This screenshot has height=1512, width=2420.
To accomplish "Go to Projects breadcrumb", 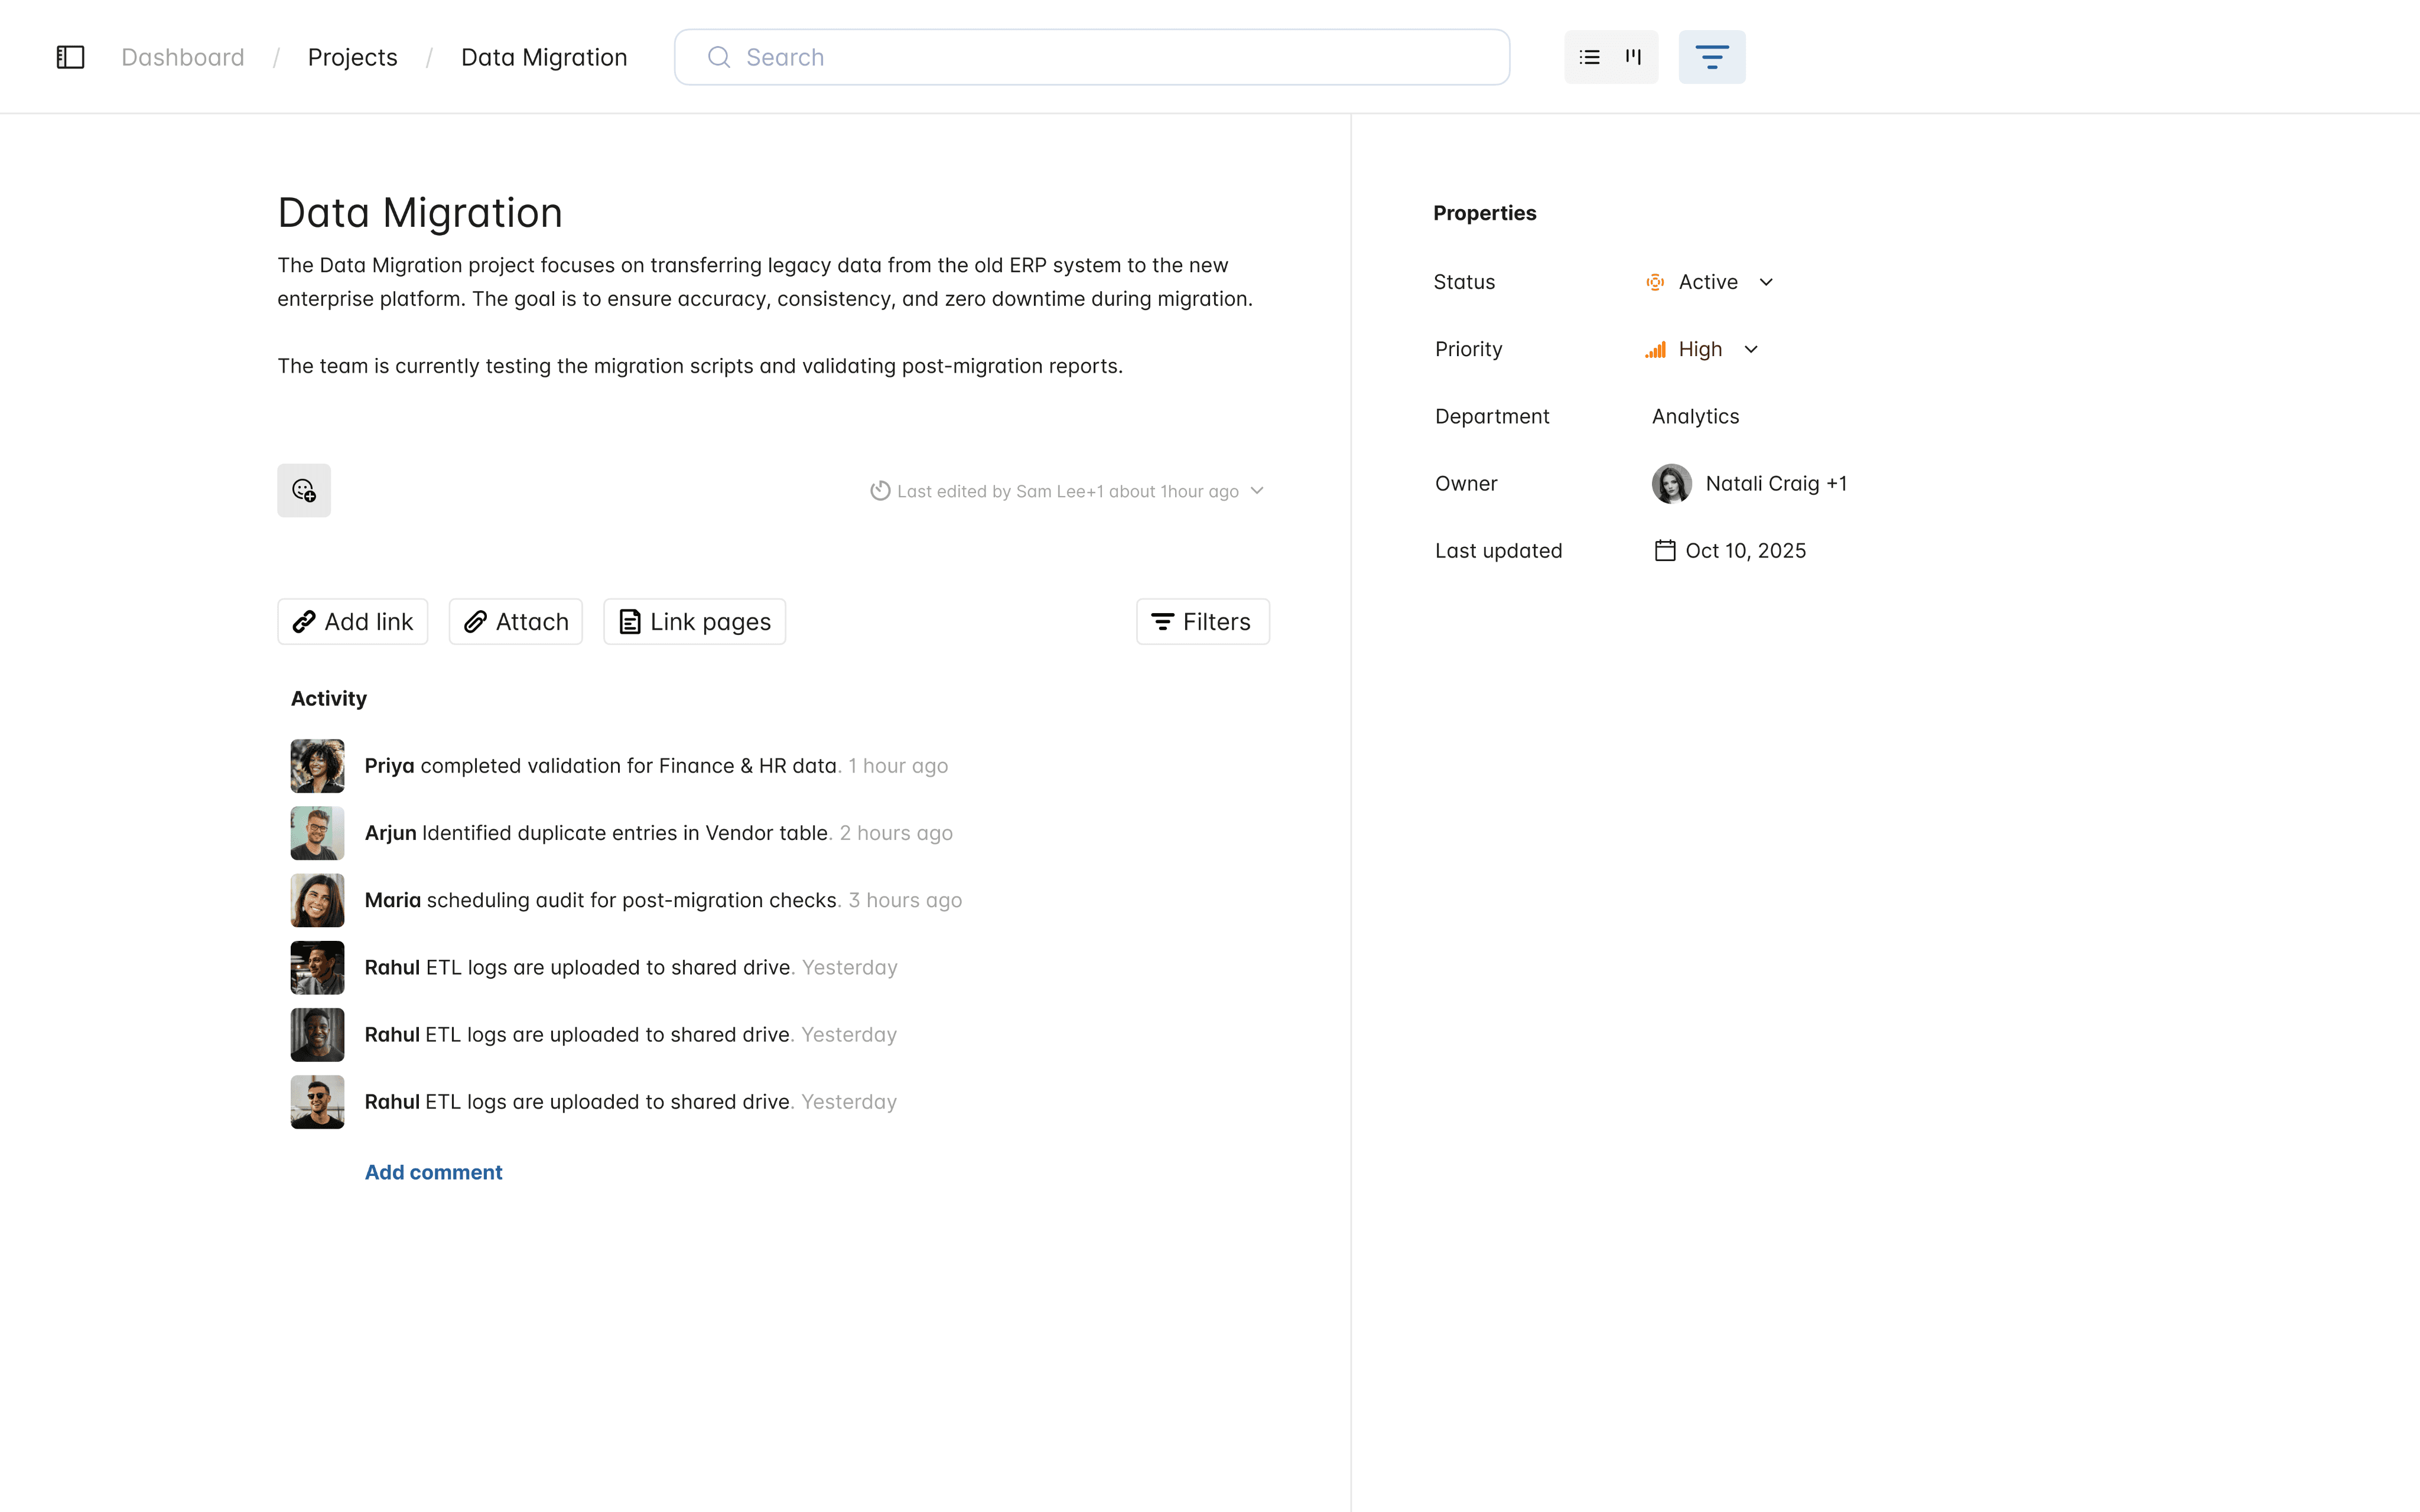I will tap(352, 57).
